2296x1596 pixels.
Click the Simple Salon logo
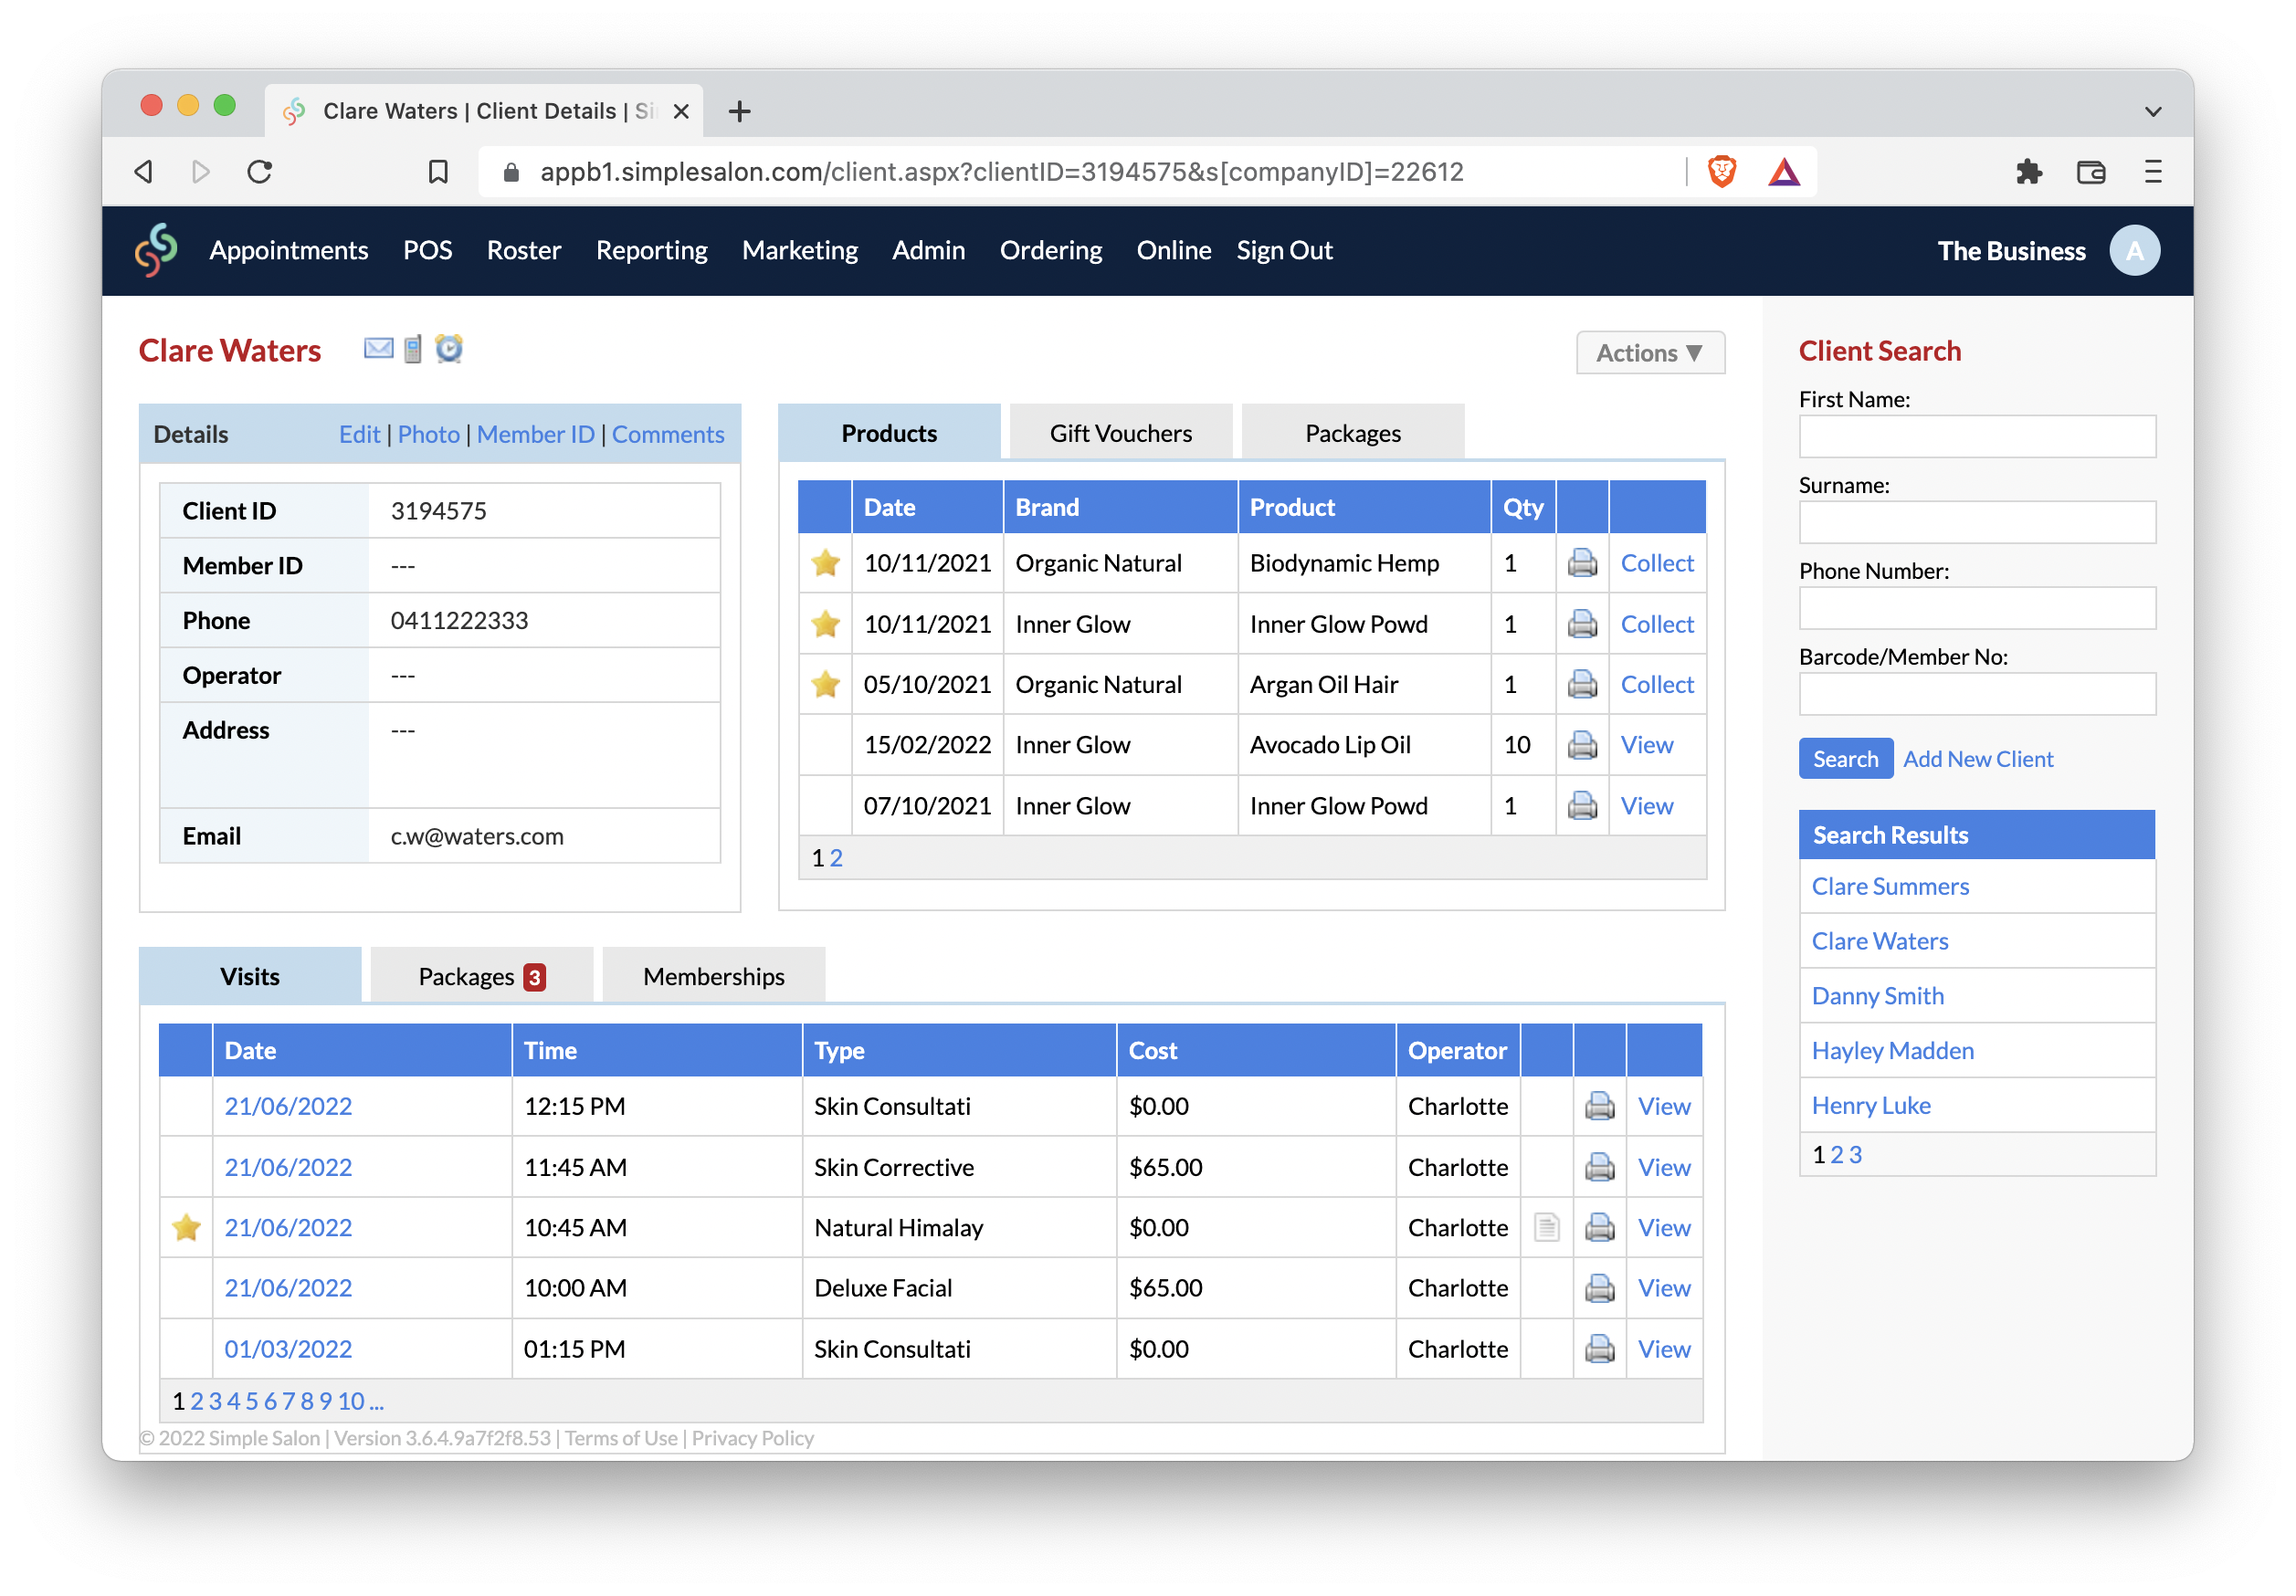[157, 250]
